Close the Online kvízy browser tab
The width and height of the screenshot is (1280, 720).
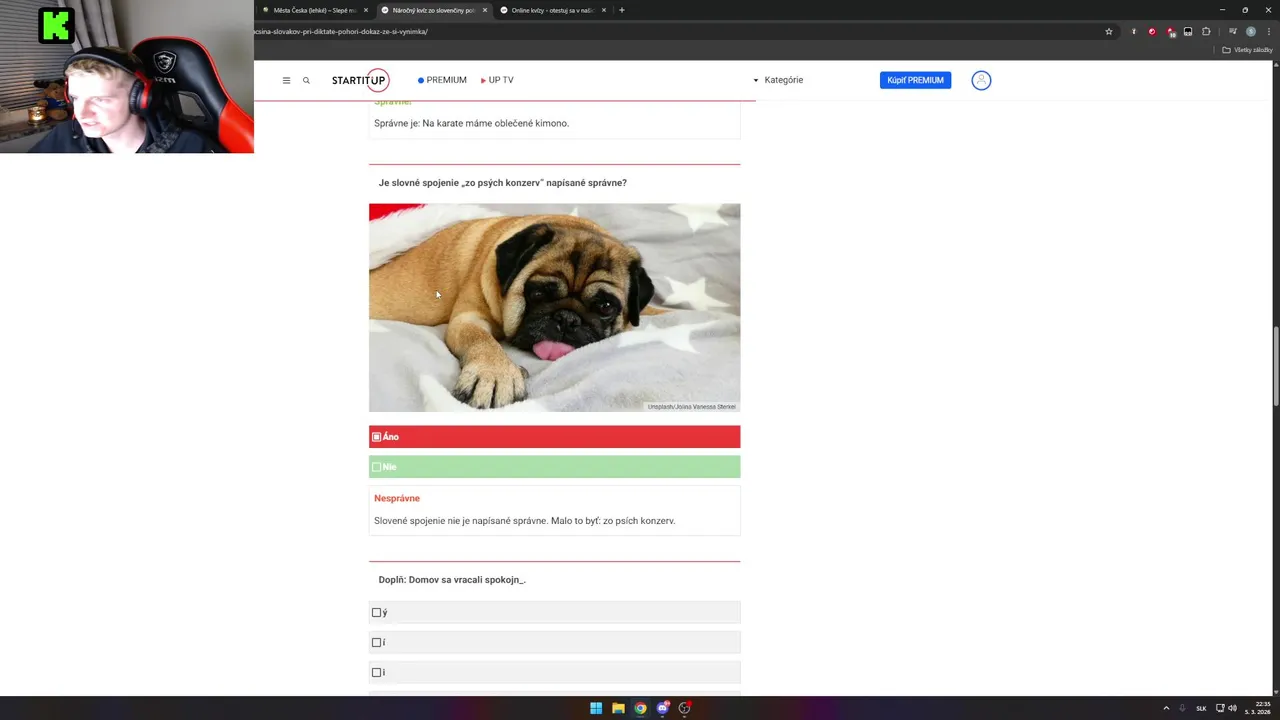[x=604, y=10]
